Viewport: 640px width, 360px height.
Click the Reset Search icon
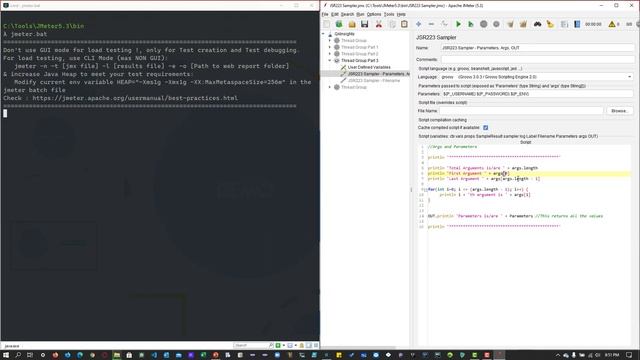pyautogui.click(x=550, y=24)
